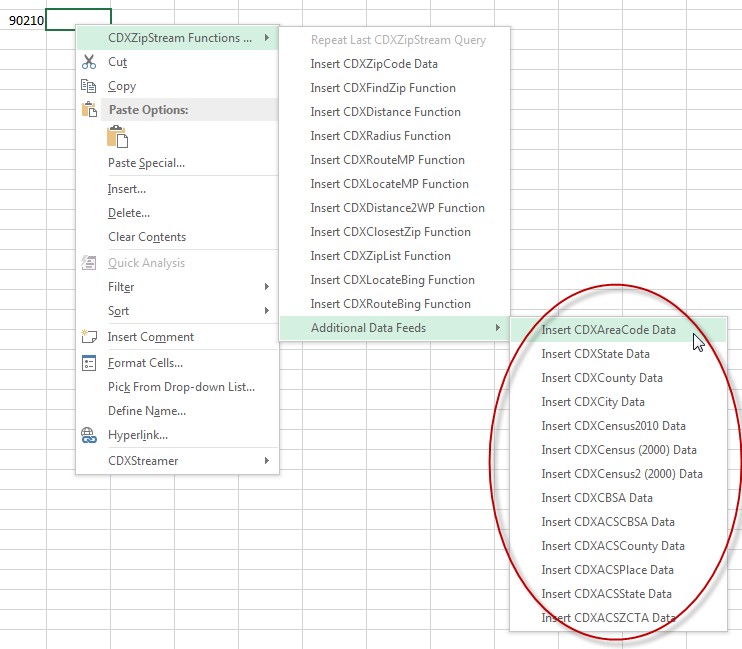742x649 pixels.
Task: Select Insert CDXACSPlace Data
Action: (x=618, y=570)
